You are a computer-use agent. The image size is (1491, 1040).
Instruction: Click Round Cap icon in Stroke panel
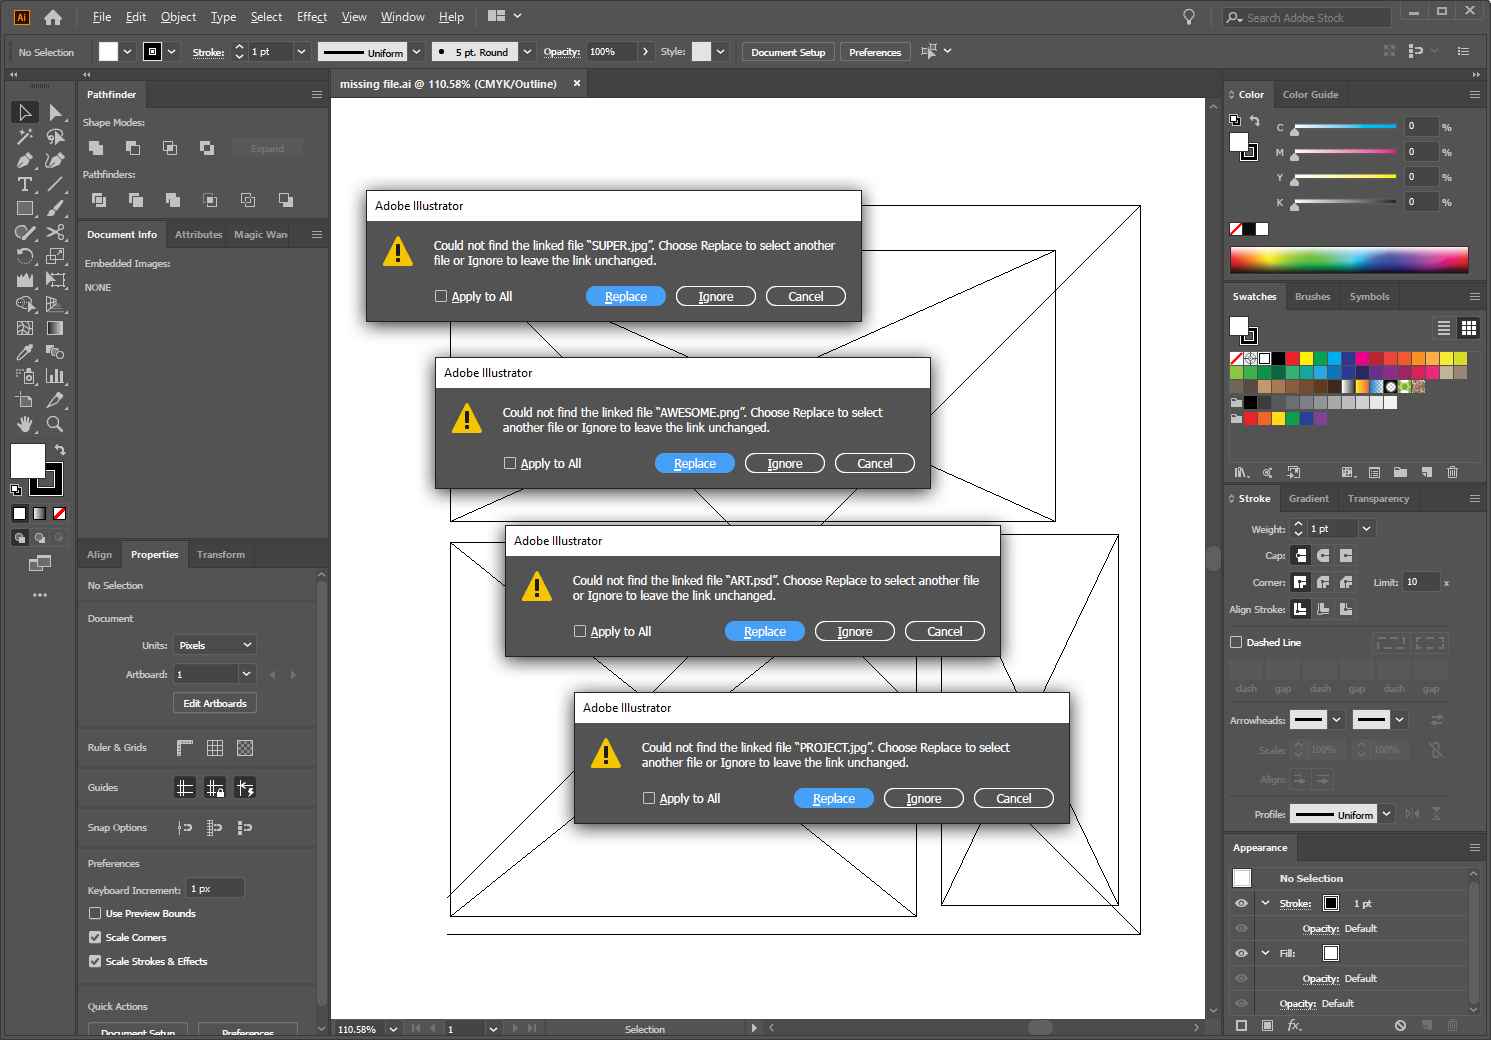pyautogui.click(x=1323, y=555)
